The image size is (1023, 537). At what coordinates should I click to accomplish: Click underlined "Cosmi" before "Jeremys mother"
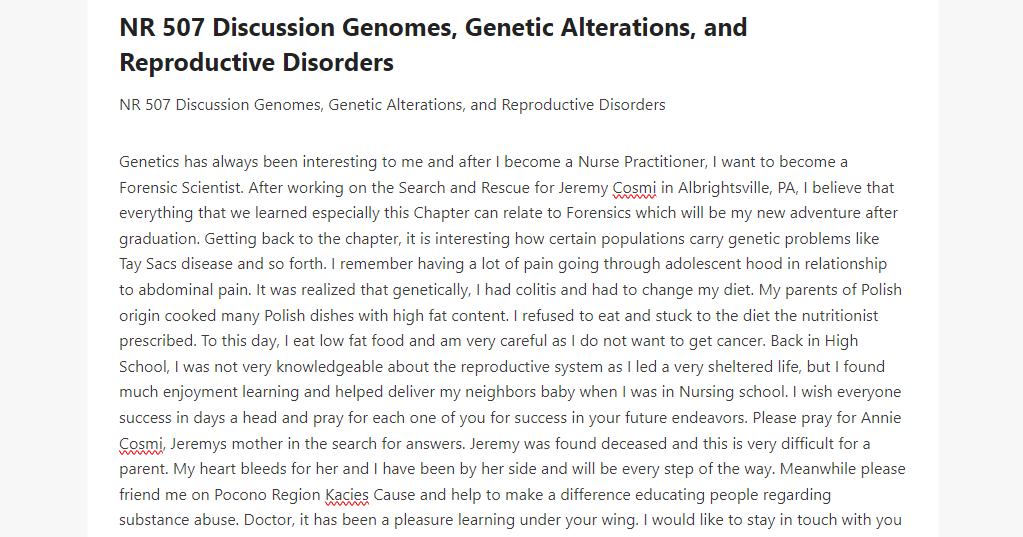pos(142,444)
